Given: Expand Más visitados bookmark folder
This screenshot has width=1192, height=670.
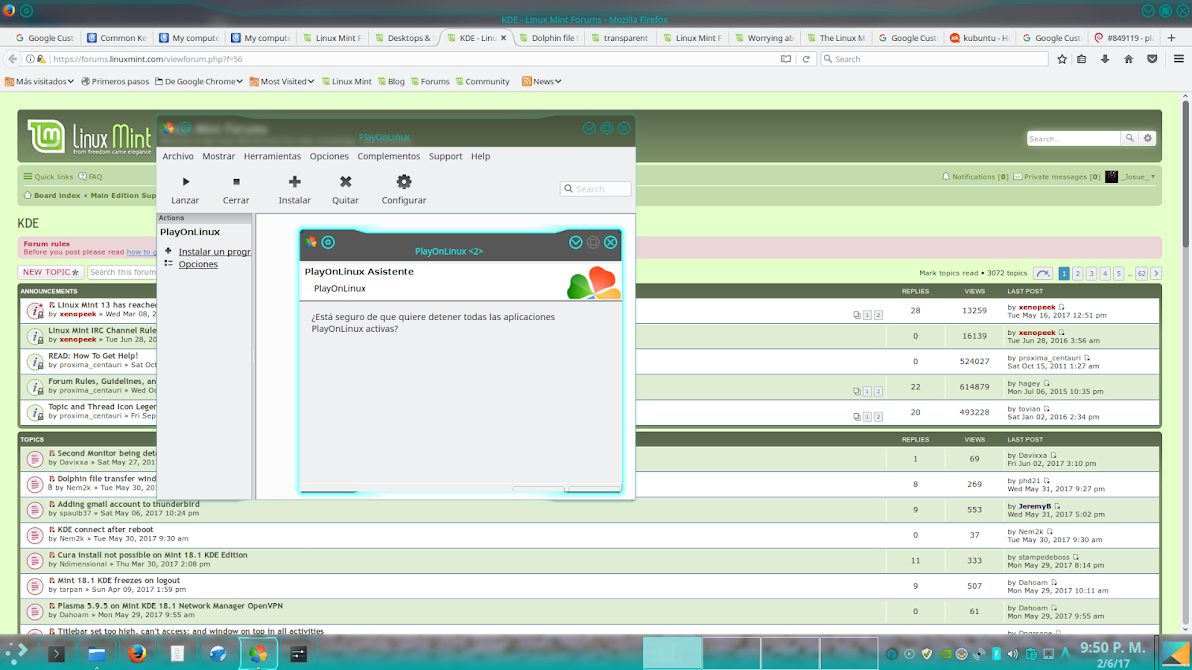Looking at the screenshot, I should click(40, 81).
